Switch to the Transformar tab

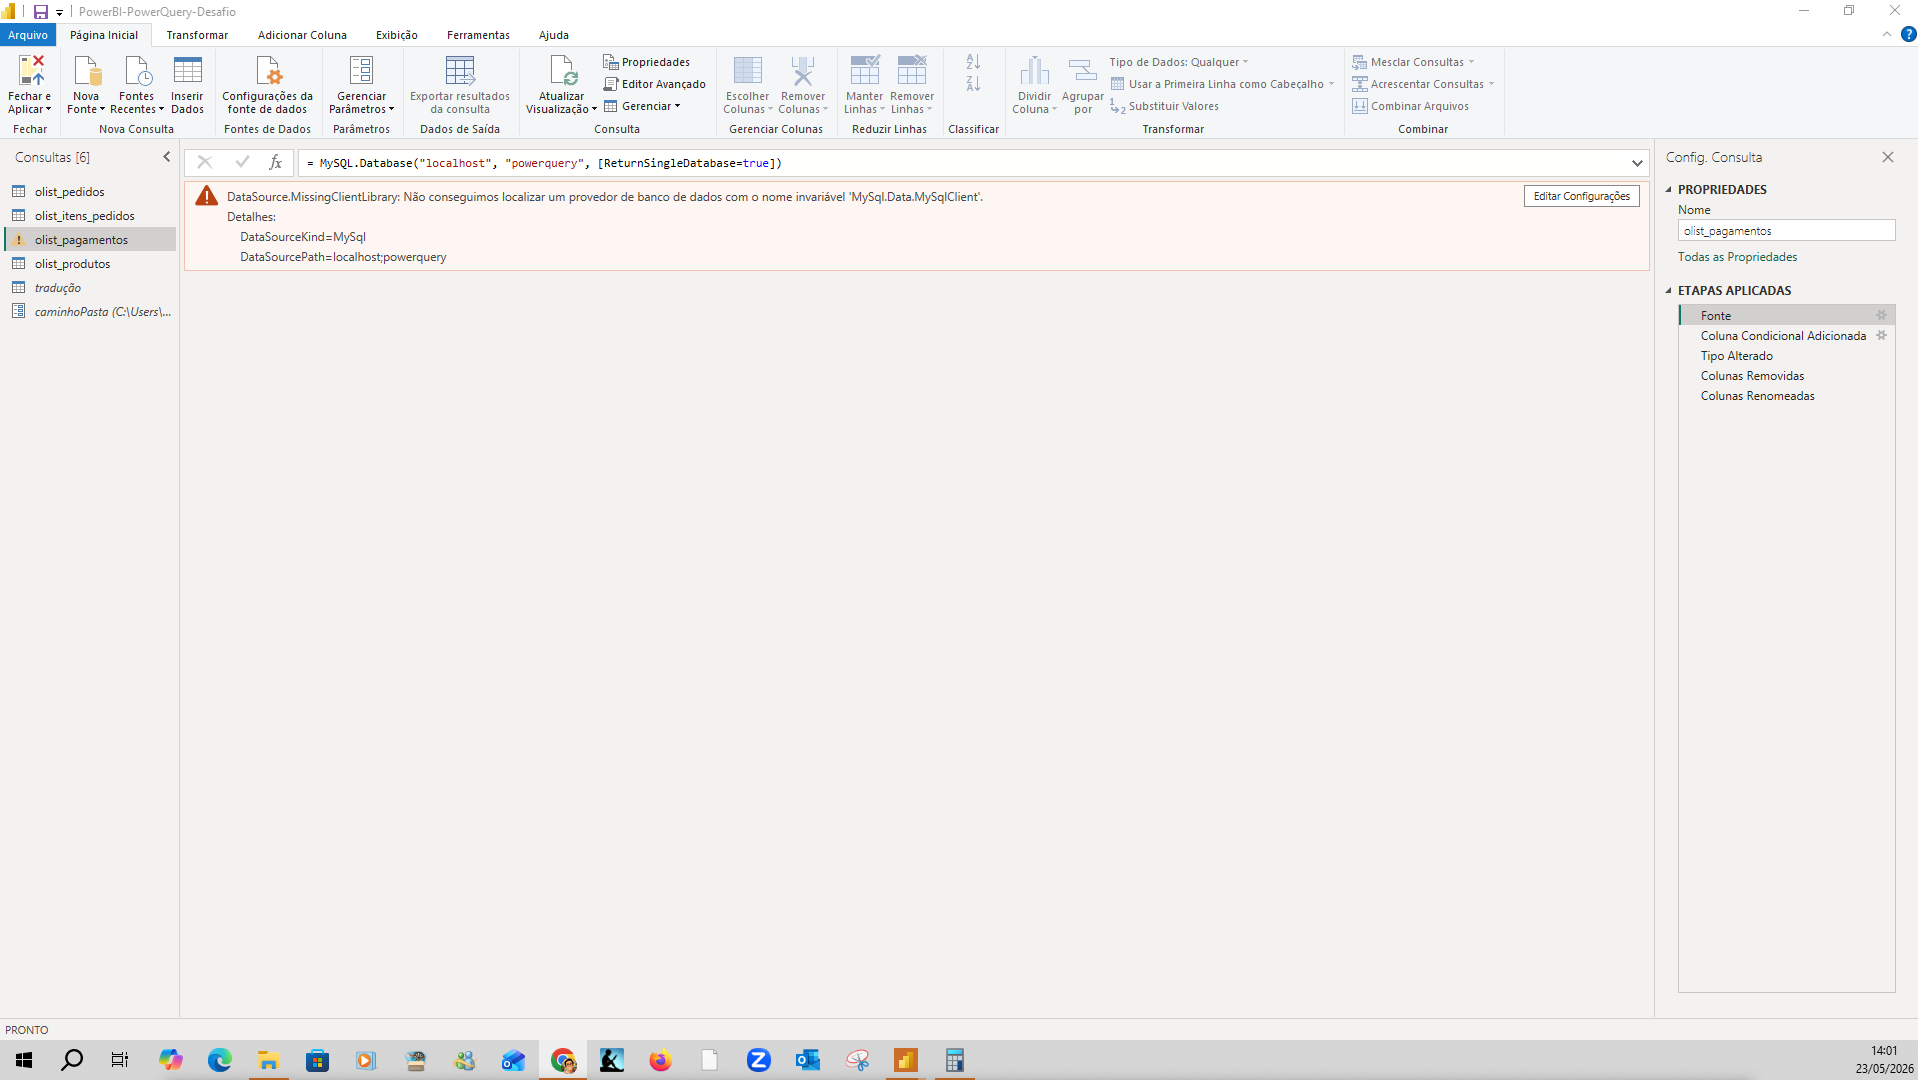(197, 35)
